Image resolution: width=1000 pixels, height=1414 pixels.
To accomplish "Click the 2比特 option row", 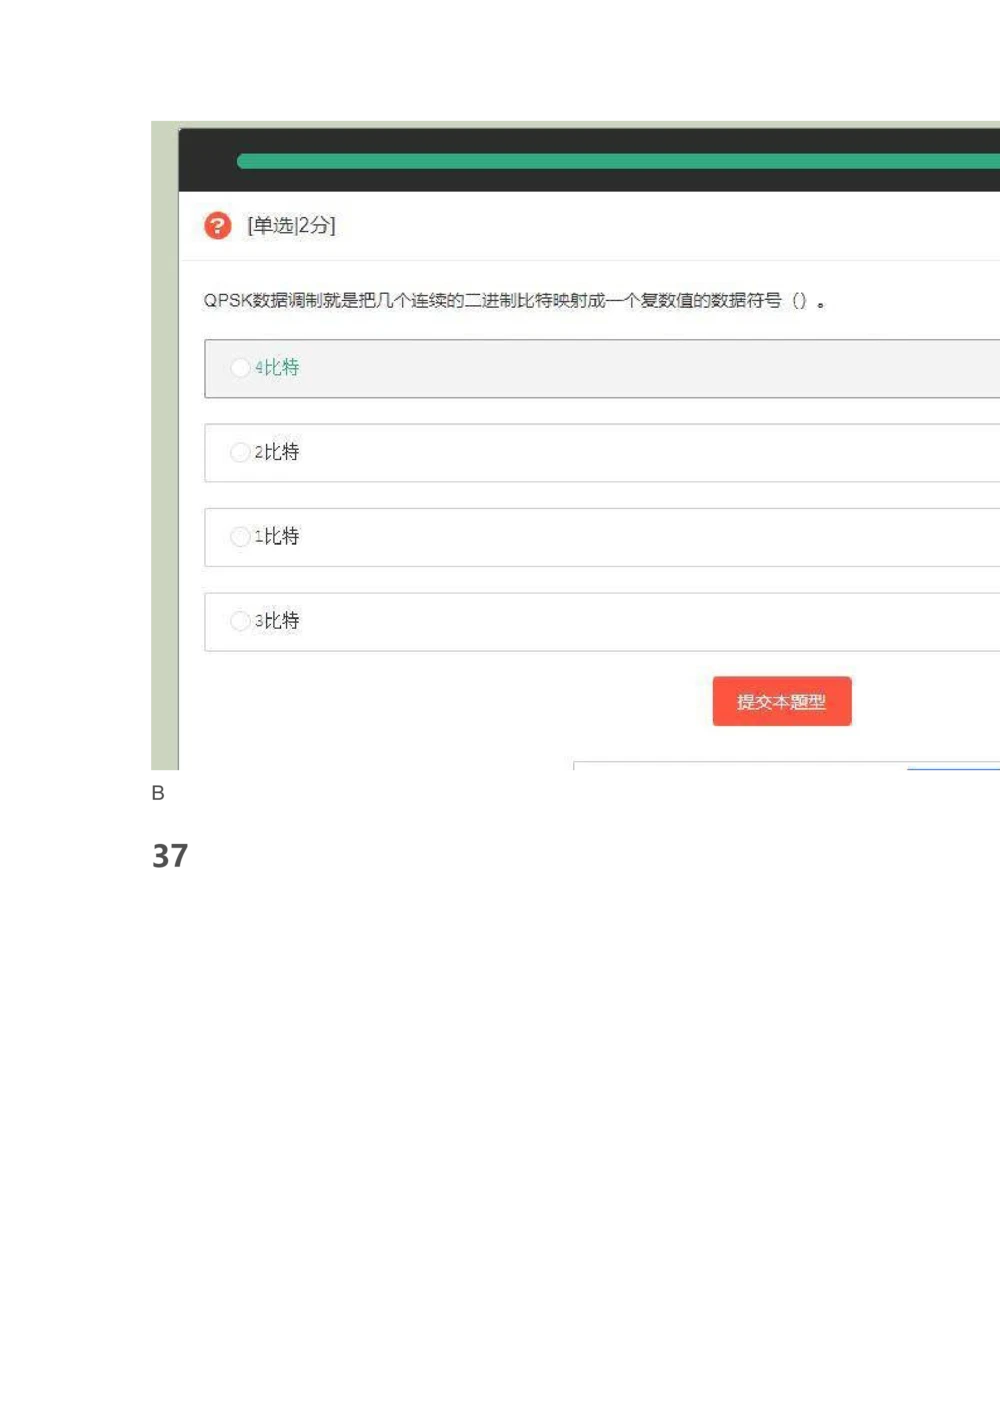I will pos(600,453).
